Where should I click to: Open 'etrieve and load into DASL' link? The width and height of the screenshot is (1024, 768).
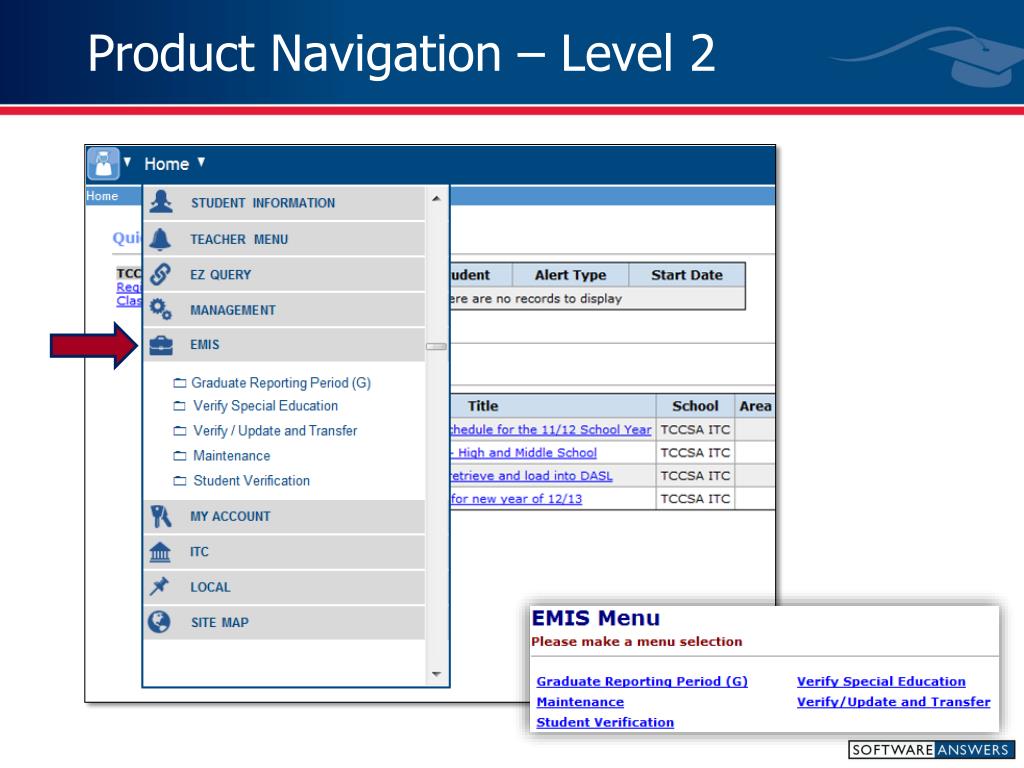tap(532, 475)
